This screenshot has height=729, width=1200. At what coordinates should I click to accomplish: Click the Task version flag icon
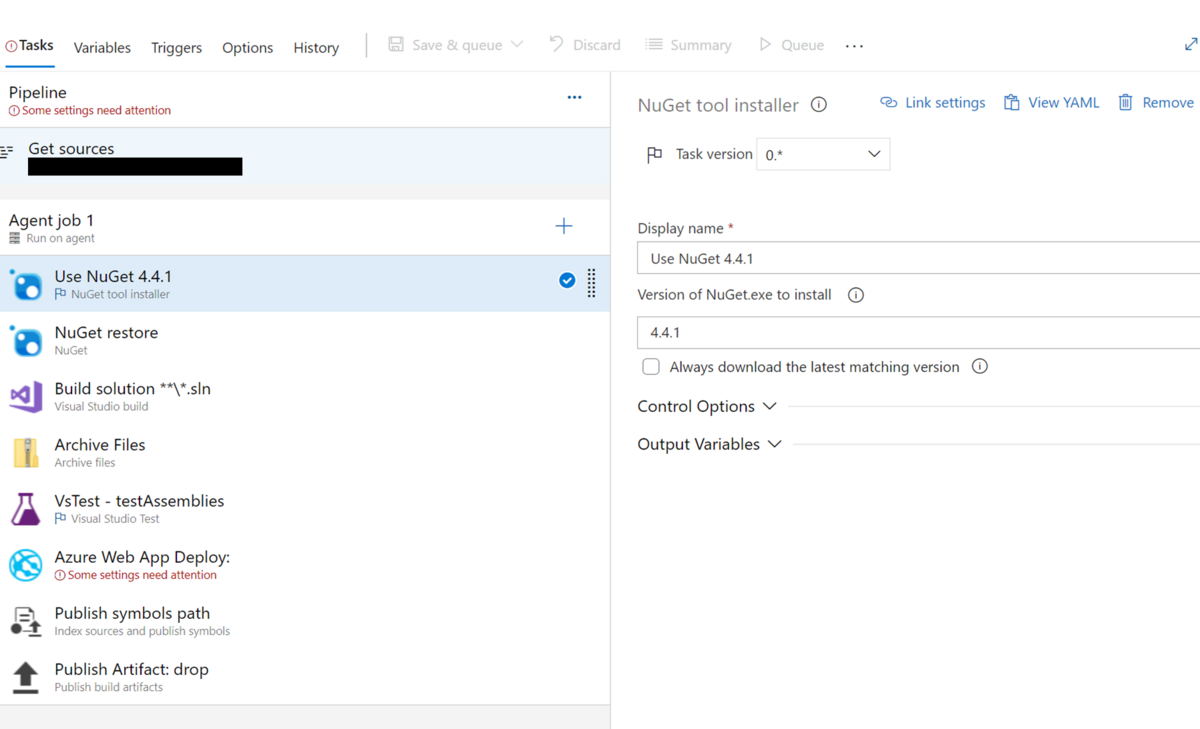[x=654, y=154]
